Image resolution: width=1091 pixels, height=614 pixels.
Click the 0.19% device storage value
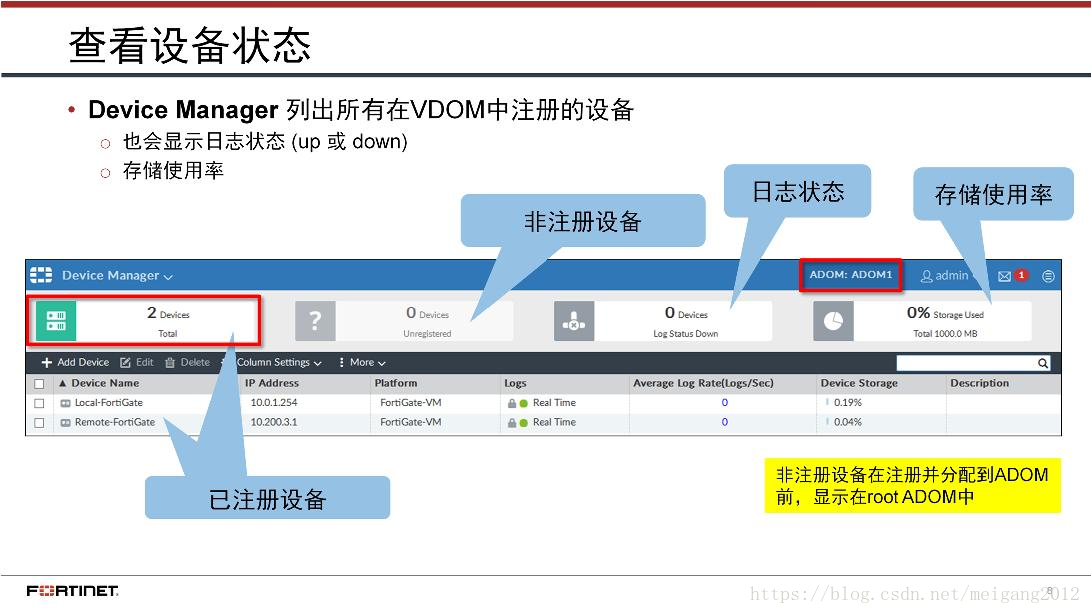(x=847, y=402)
